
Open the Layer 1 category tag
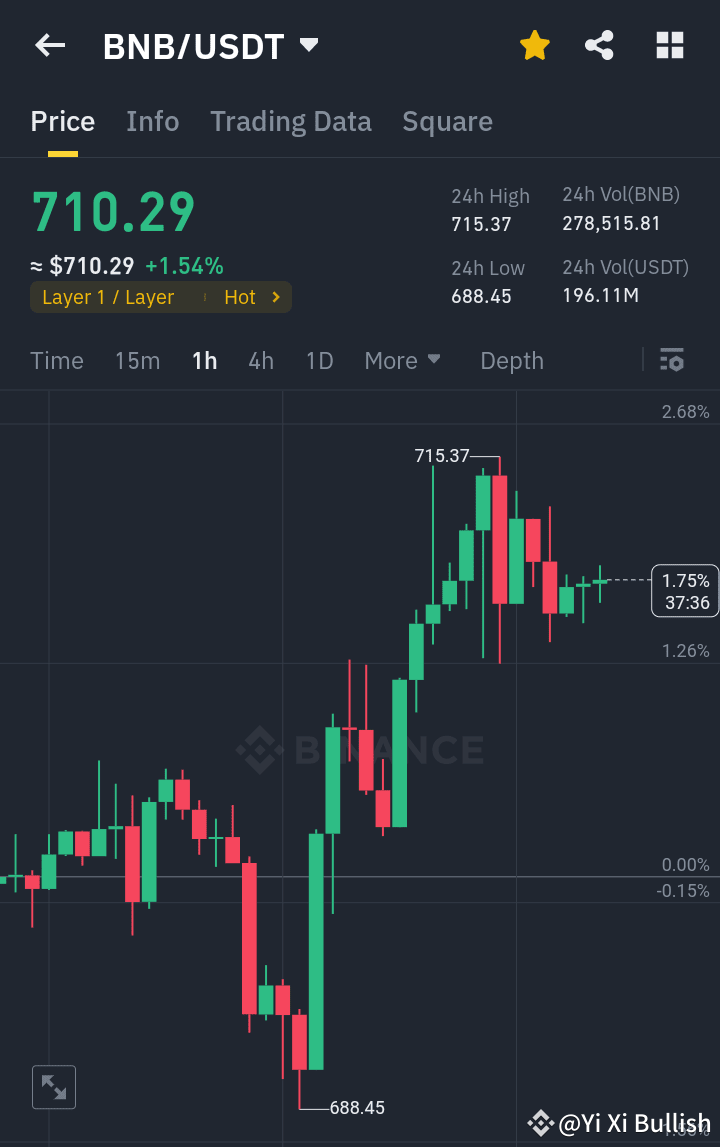(105, 297)
